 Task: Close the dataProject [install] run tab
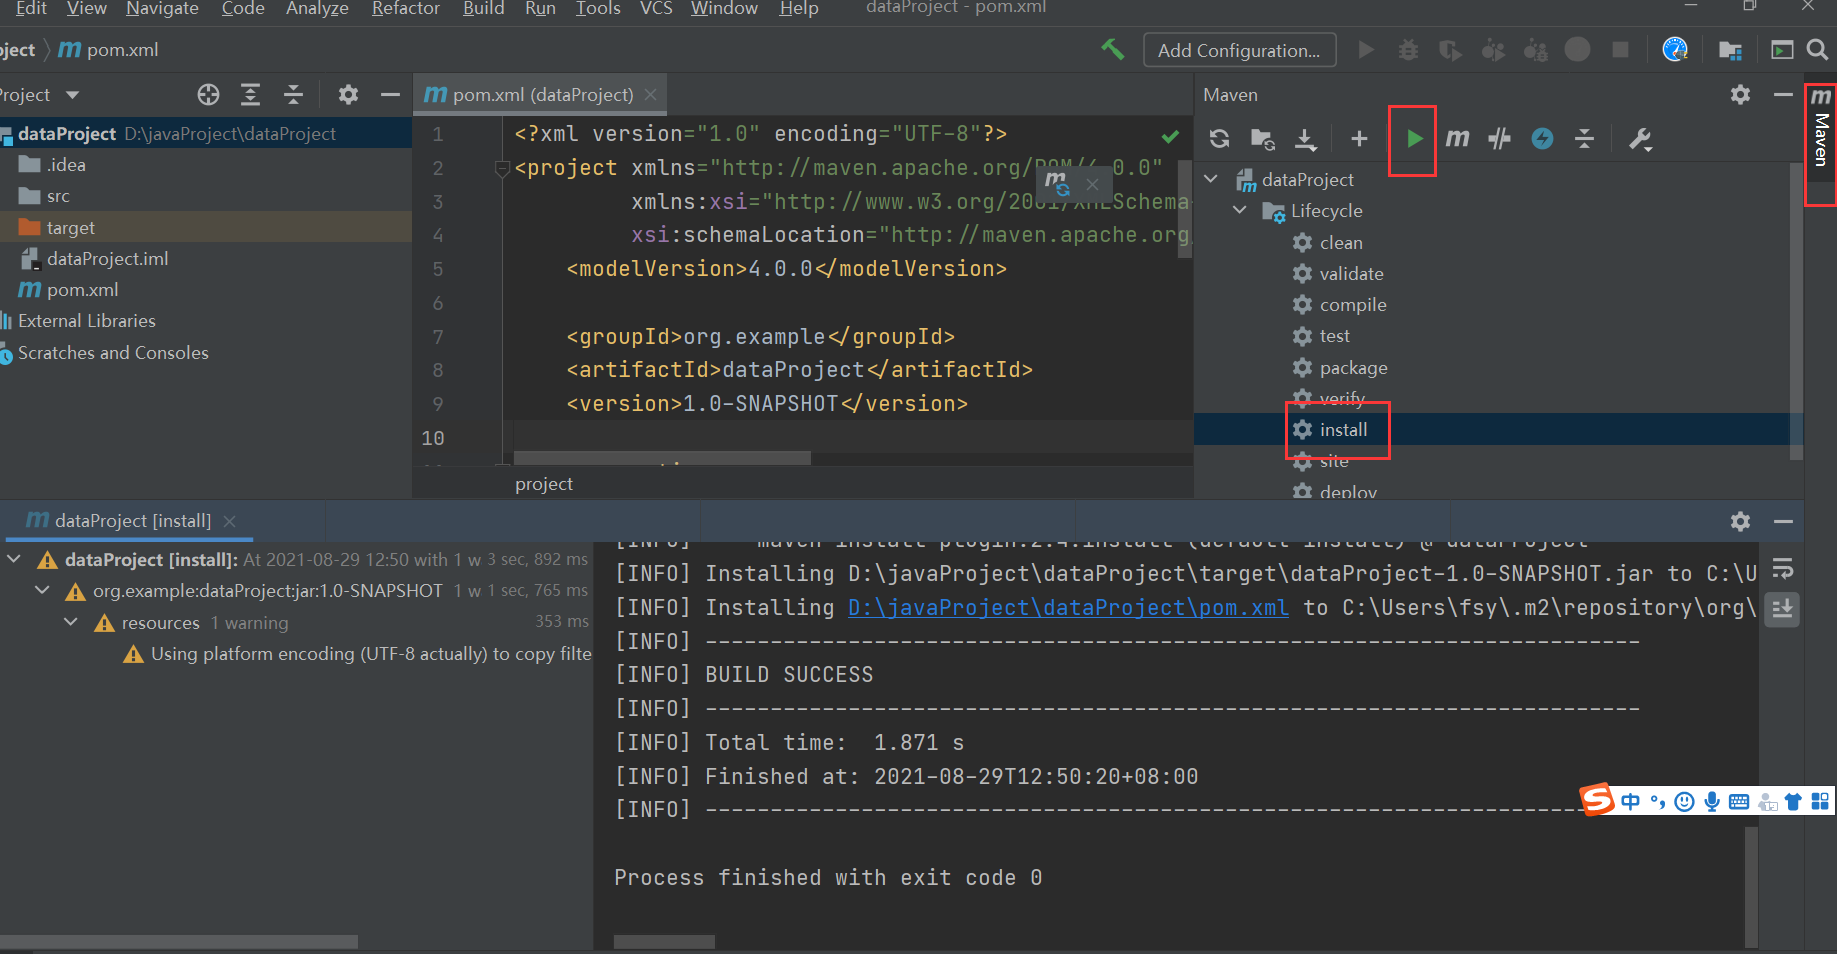click(229, 521)
